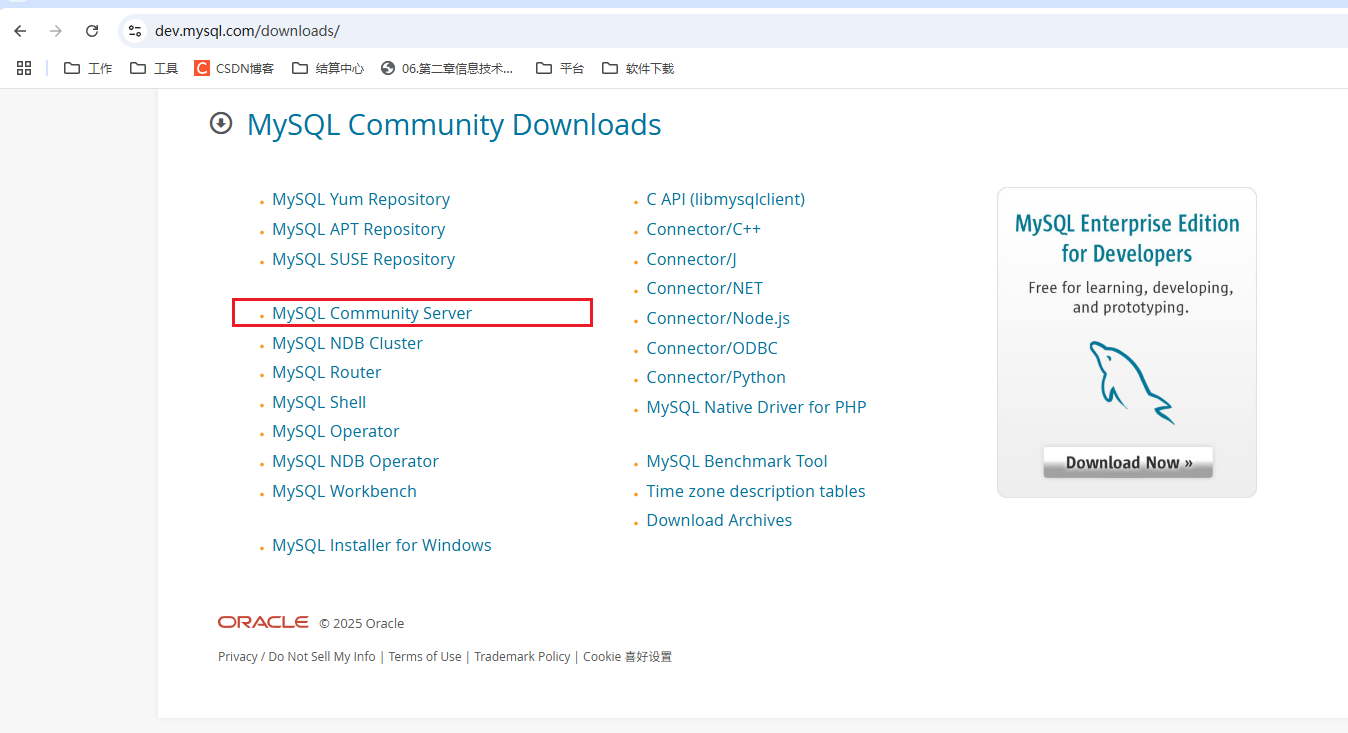Click the Cookie 喜好设置 footer link
1348x733 pixels.
(x=627, y=656)
